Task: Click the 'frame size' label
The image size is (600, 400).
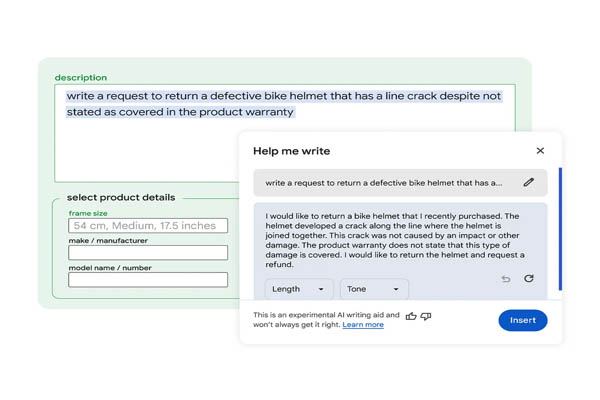Action: coord(88,213)
